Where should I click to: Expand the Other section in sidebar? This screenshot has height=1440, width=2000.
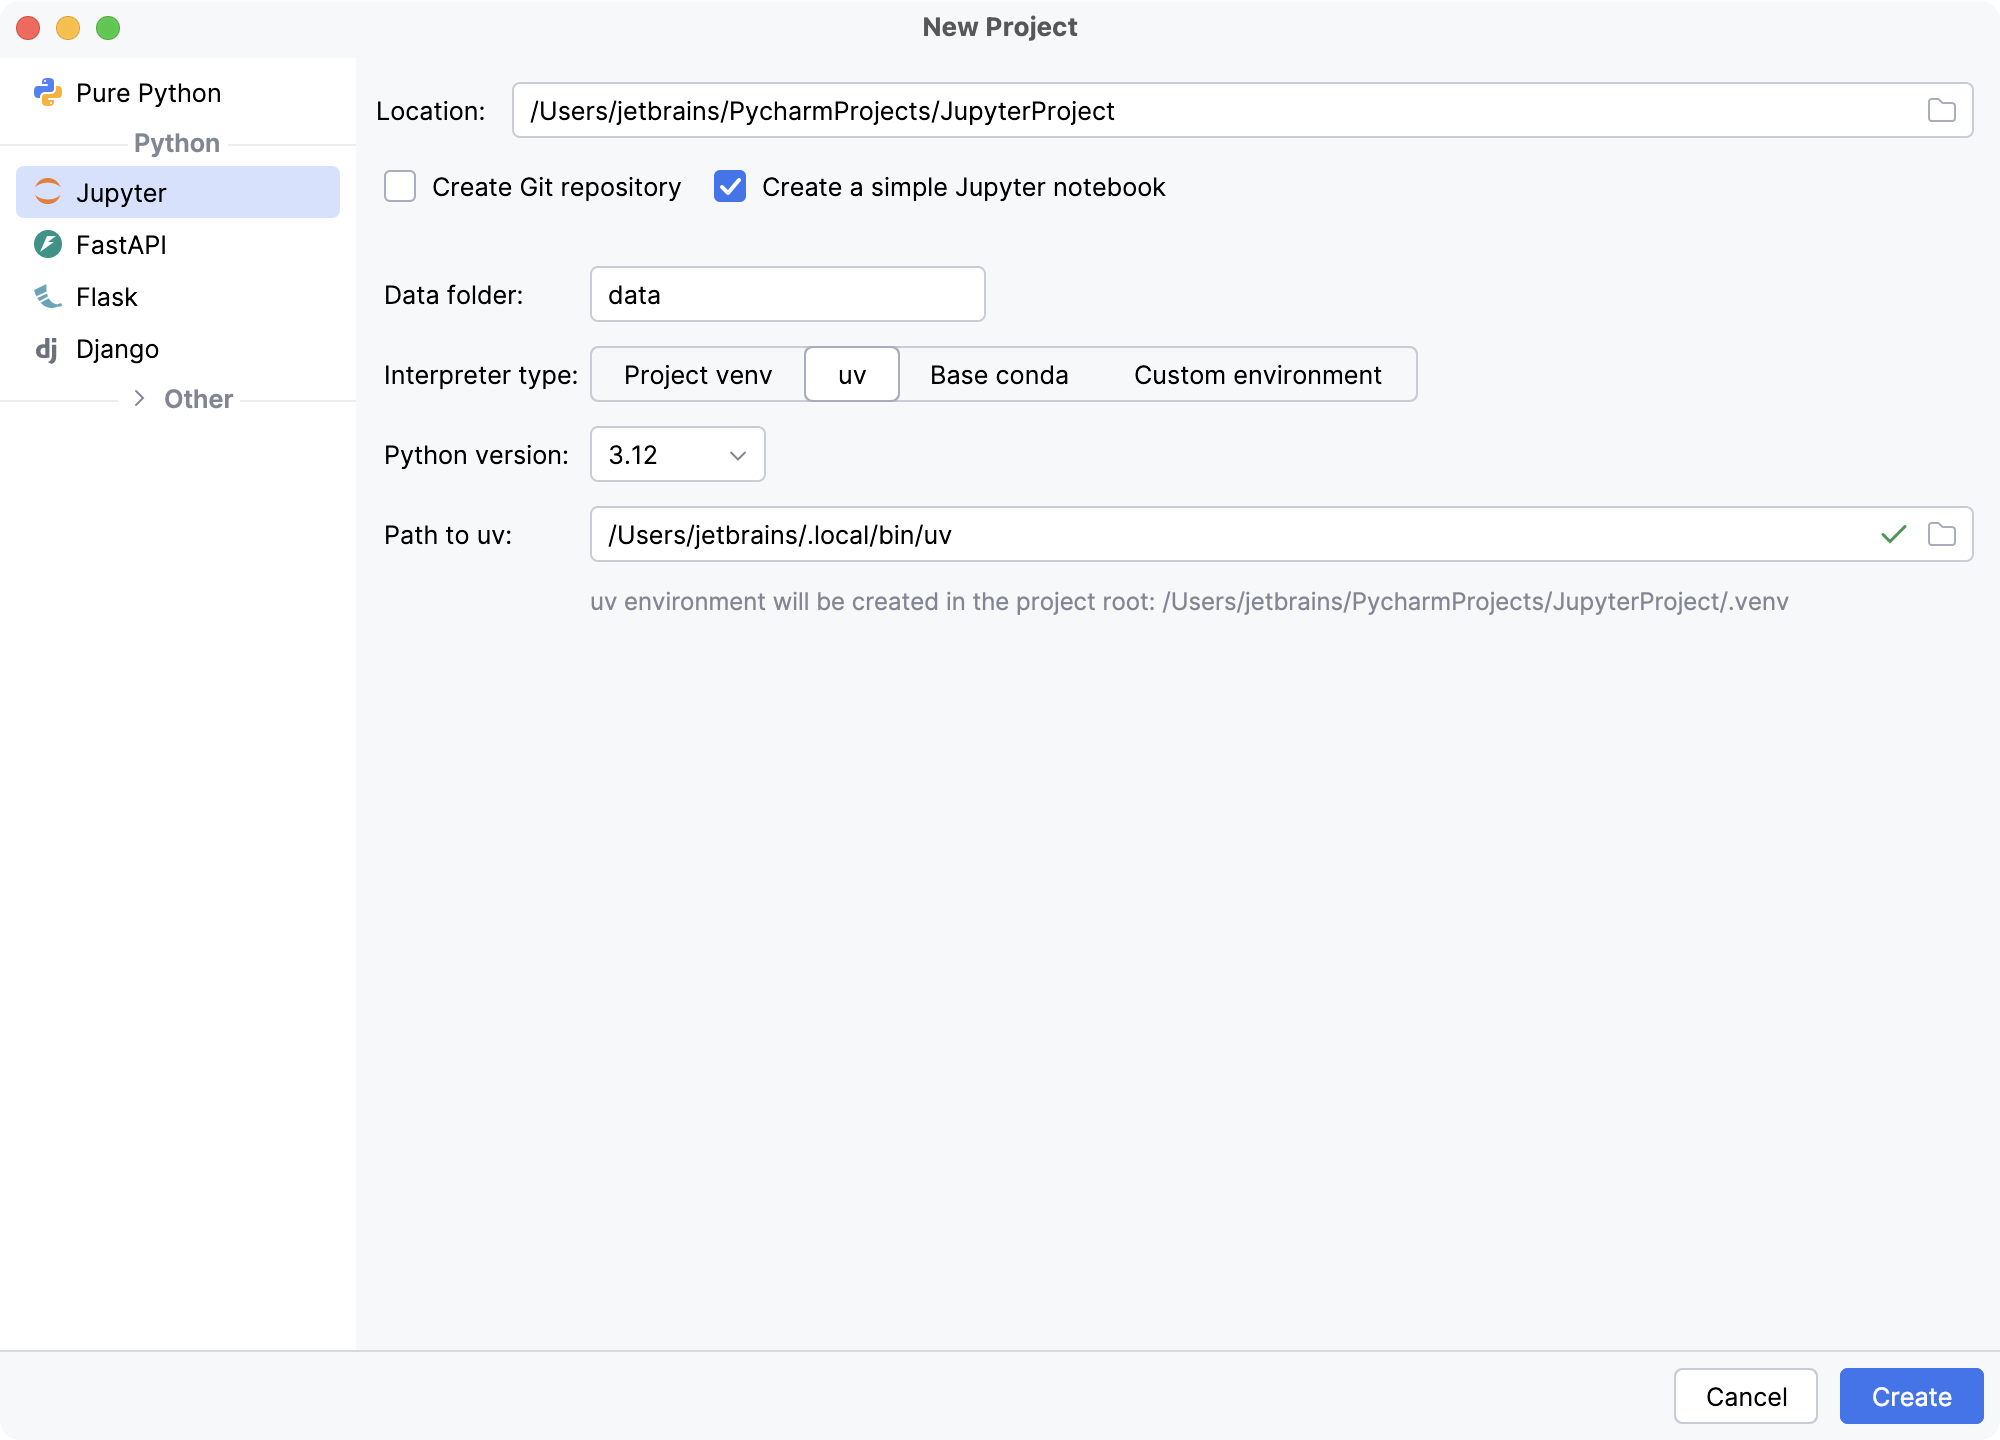[138, 398]
